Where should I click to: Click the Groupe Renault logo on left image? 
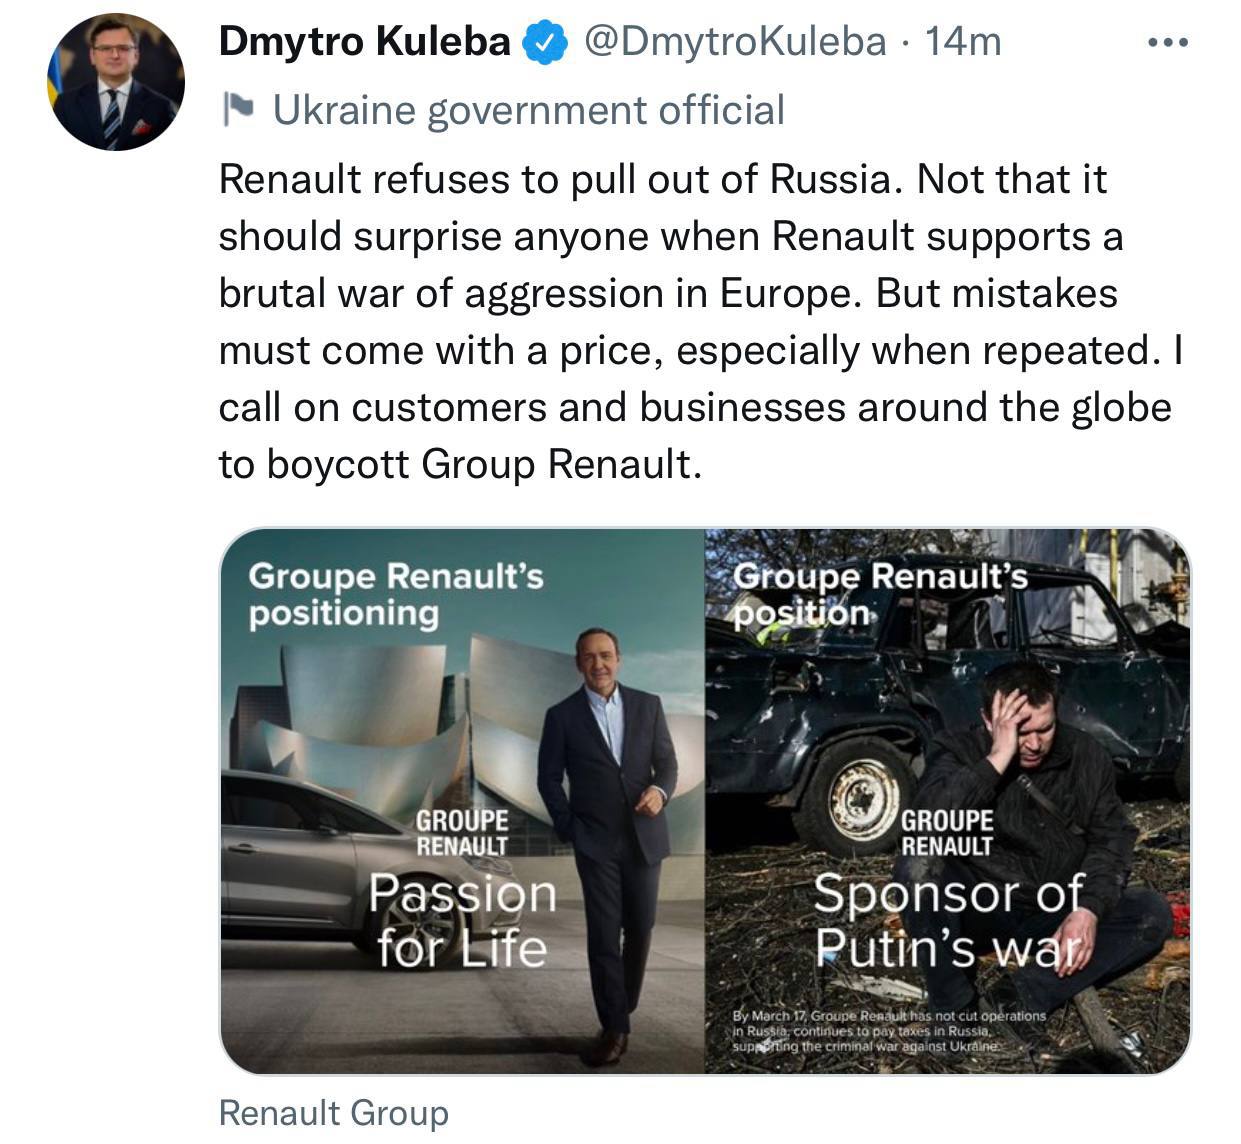(x=462, y=833)
